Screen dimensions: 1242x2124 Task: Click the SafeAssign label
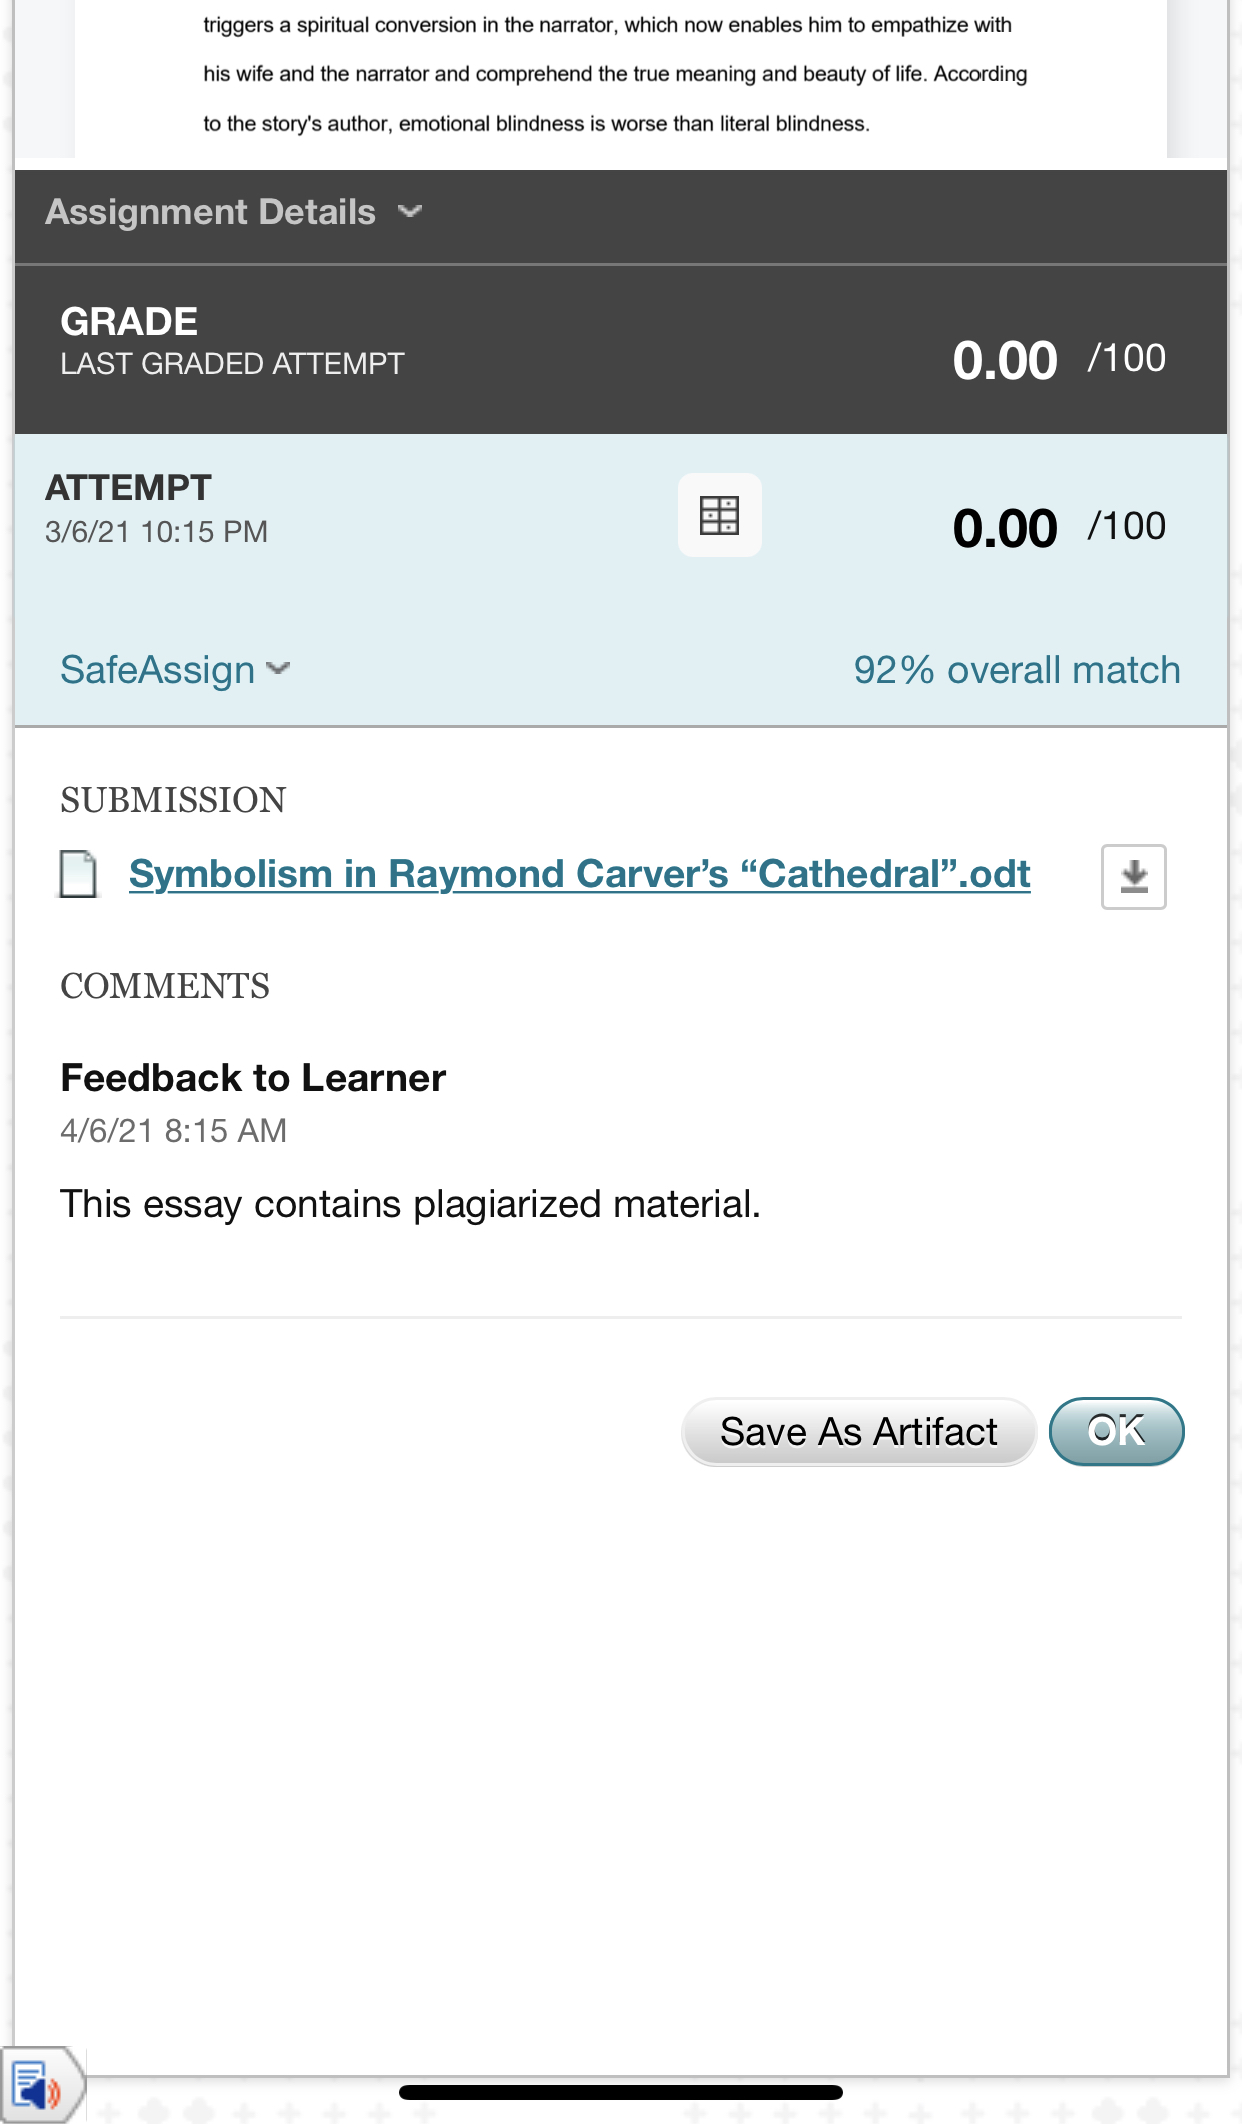[158, 670]
